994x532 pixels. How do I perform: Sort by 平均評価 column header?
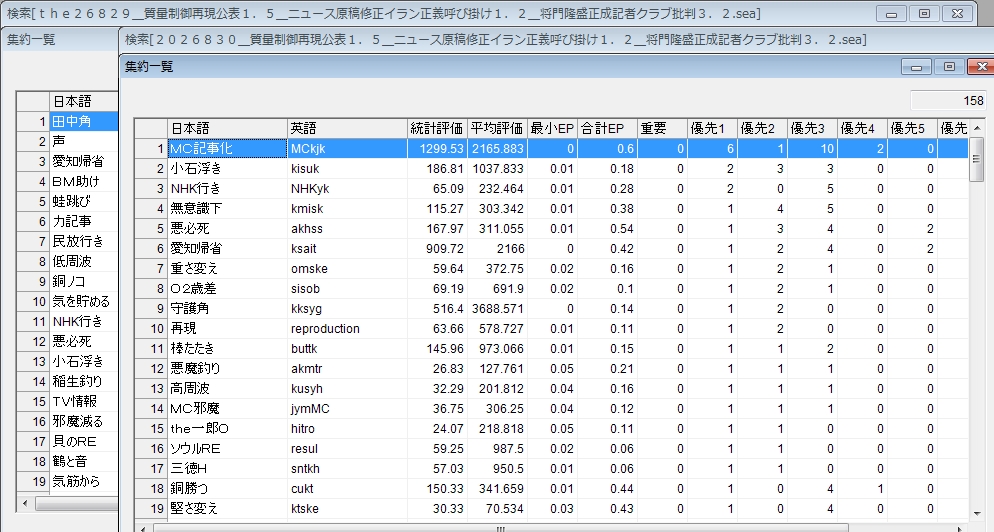coord(497,128)
